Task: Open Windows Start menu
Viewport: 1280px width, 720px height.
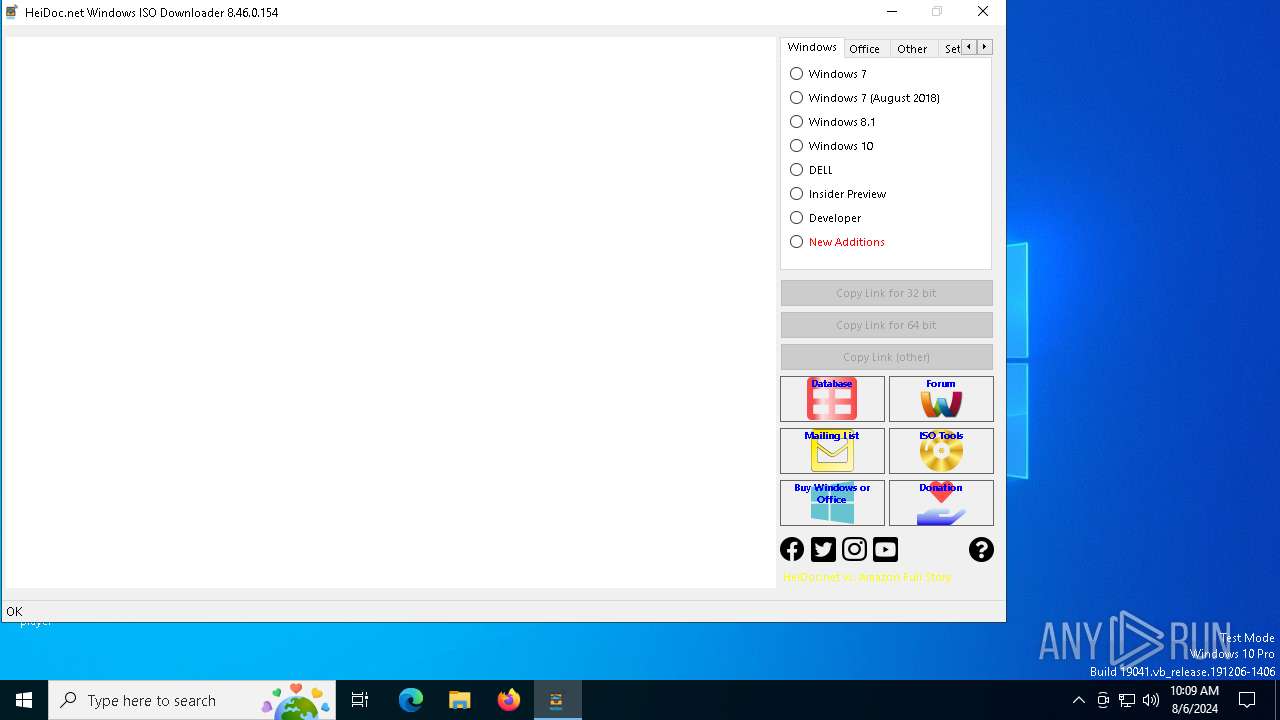Action: (24, 700)
